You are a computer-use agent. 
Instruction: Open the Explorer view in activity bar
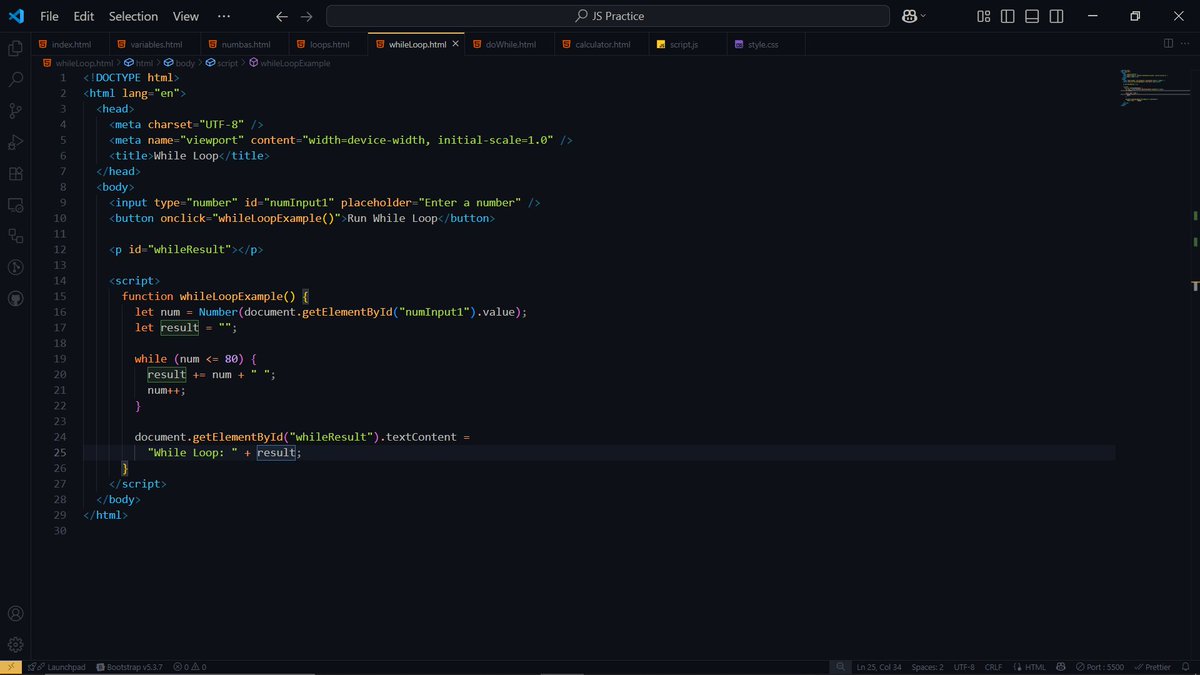coord(15,48)
